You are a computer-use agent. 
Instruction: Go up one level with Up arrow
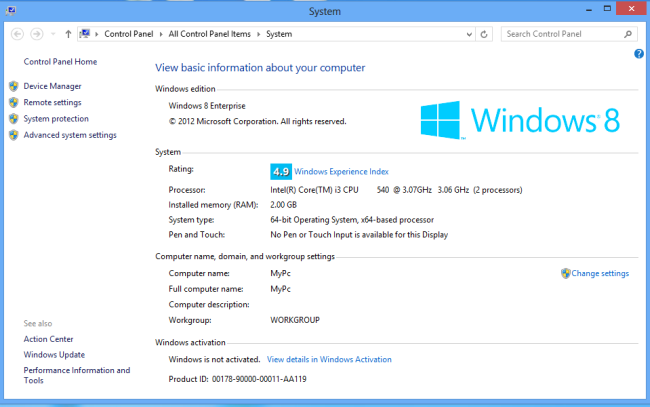point(68,34)
